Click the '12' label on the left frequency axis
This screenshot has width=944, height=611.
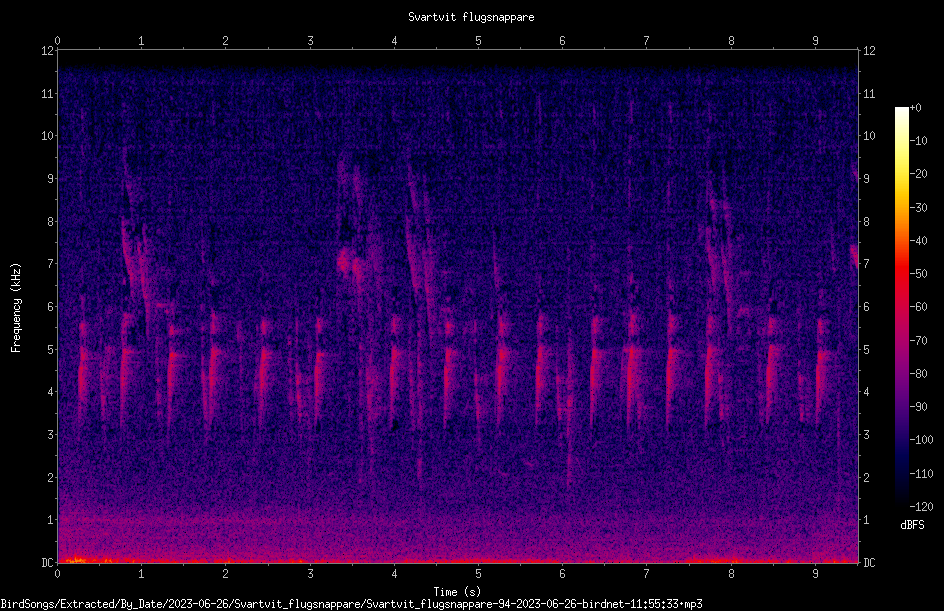[x=47, y=51]
